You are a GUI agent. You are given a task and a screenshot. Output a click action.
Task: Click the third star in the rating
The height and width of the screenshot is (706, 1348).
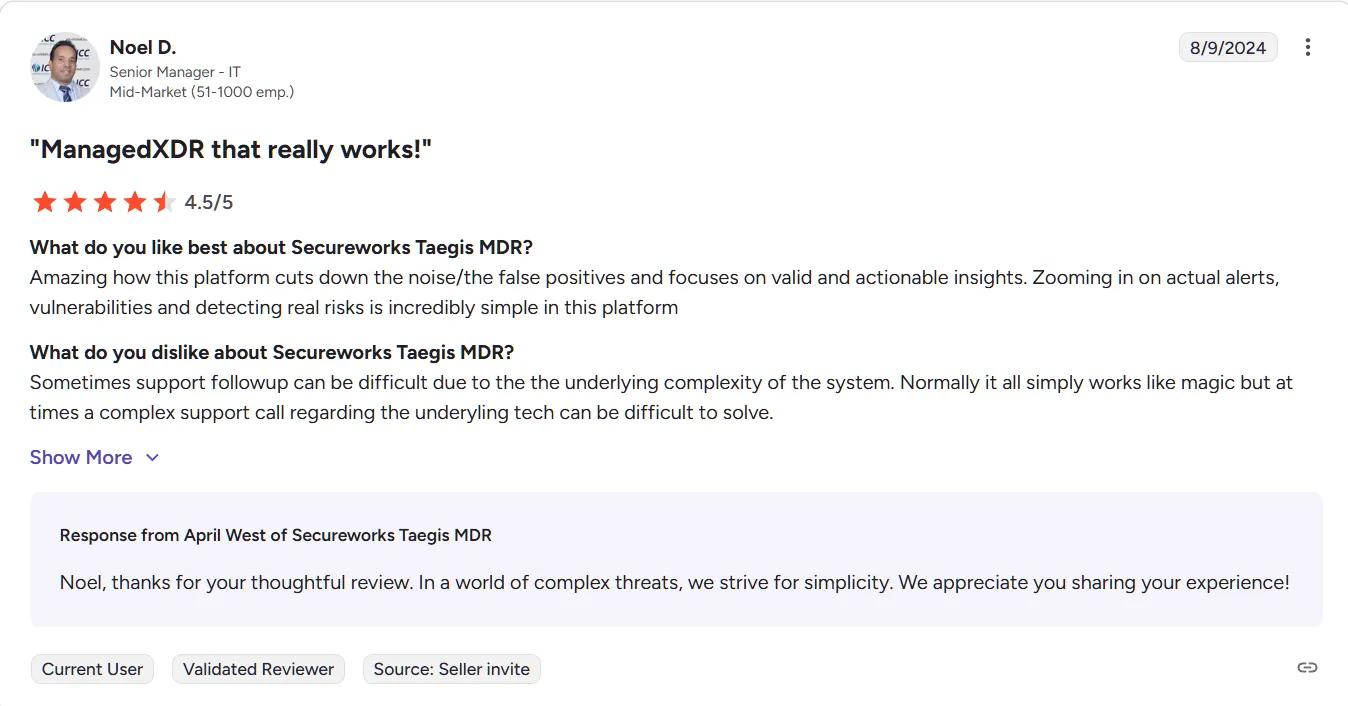pos(104,201)
